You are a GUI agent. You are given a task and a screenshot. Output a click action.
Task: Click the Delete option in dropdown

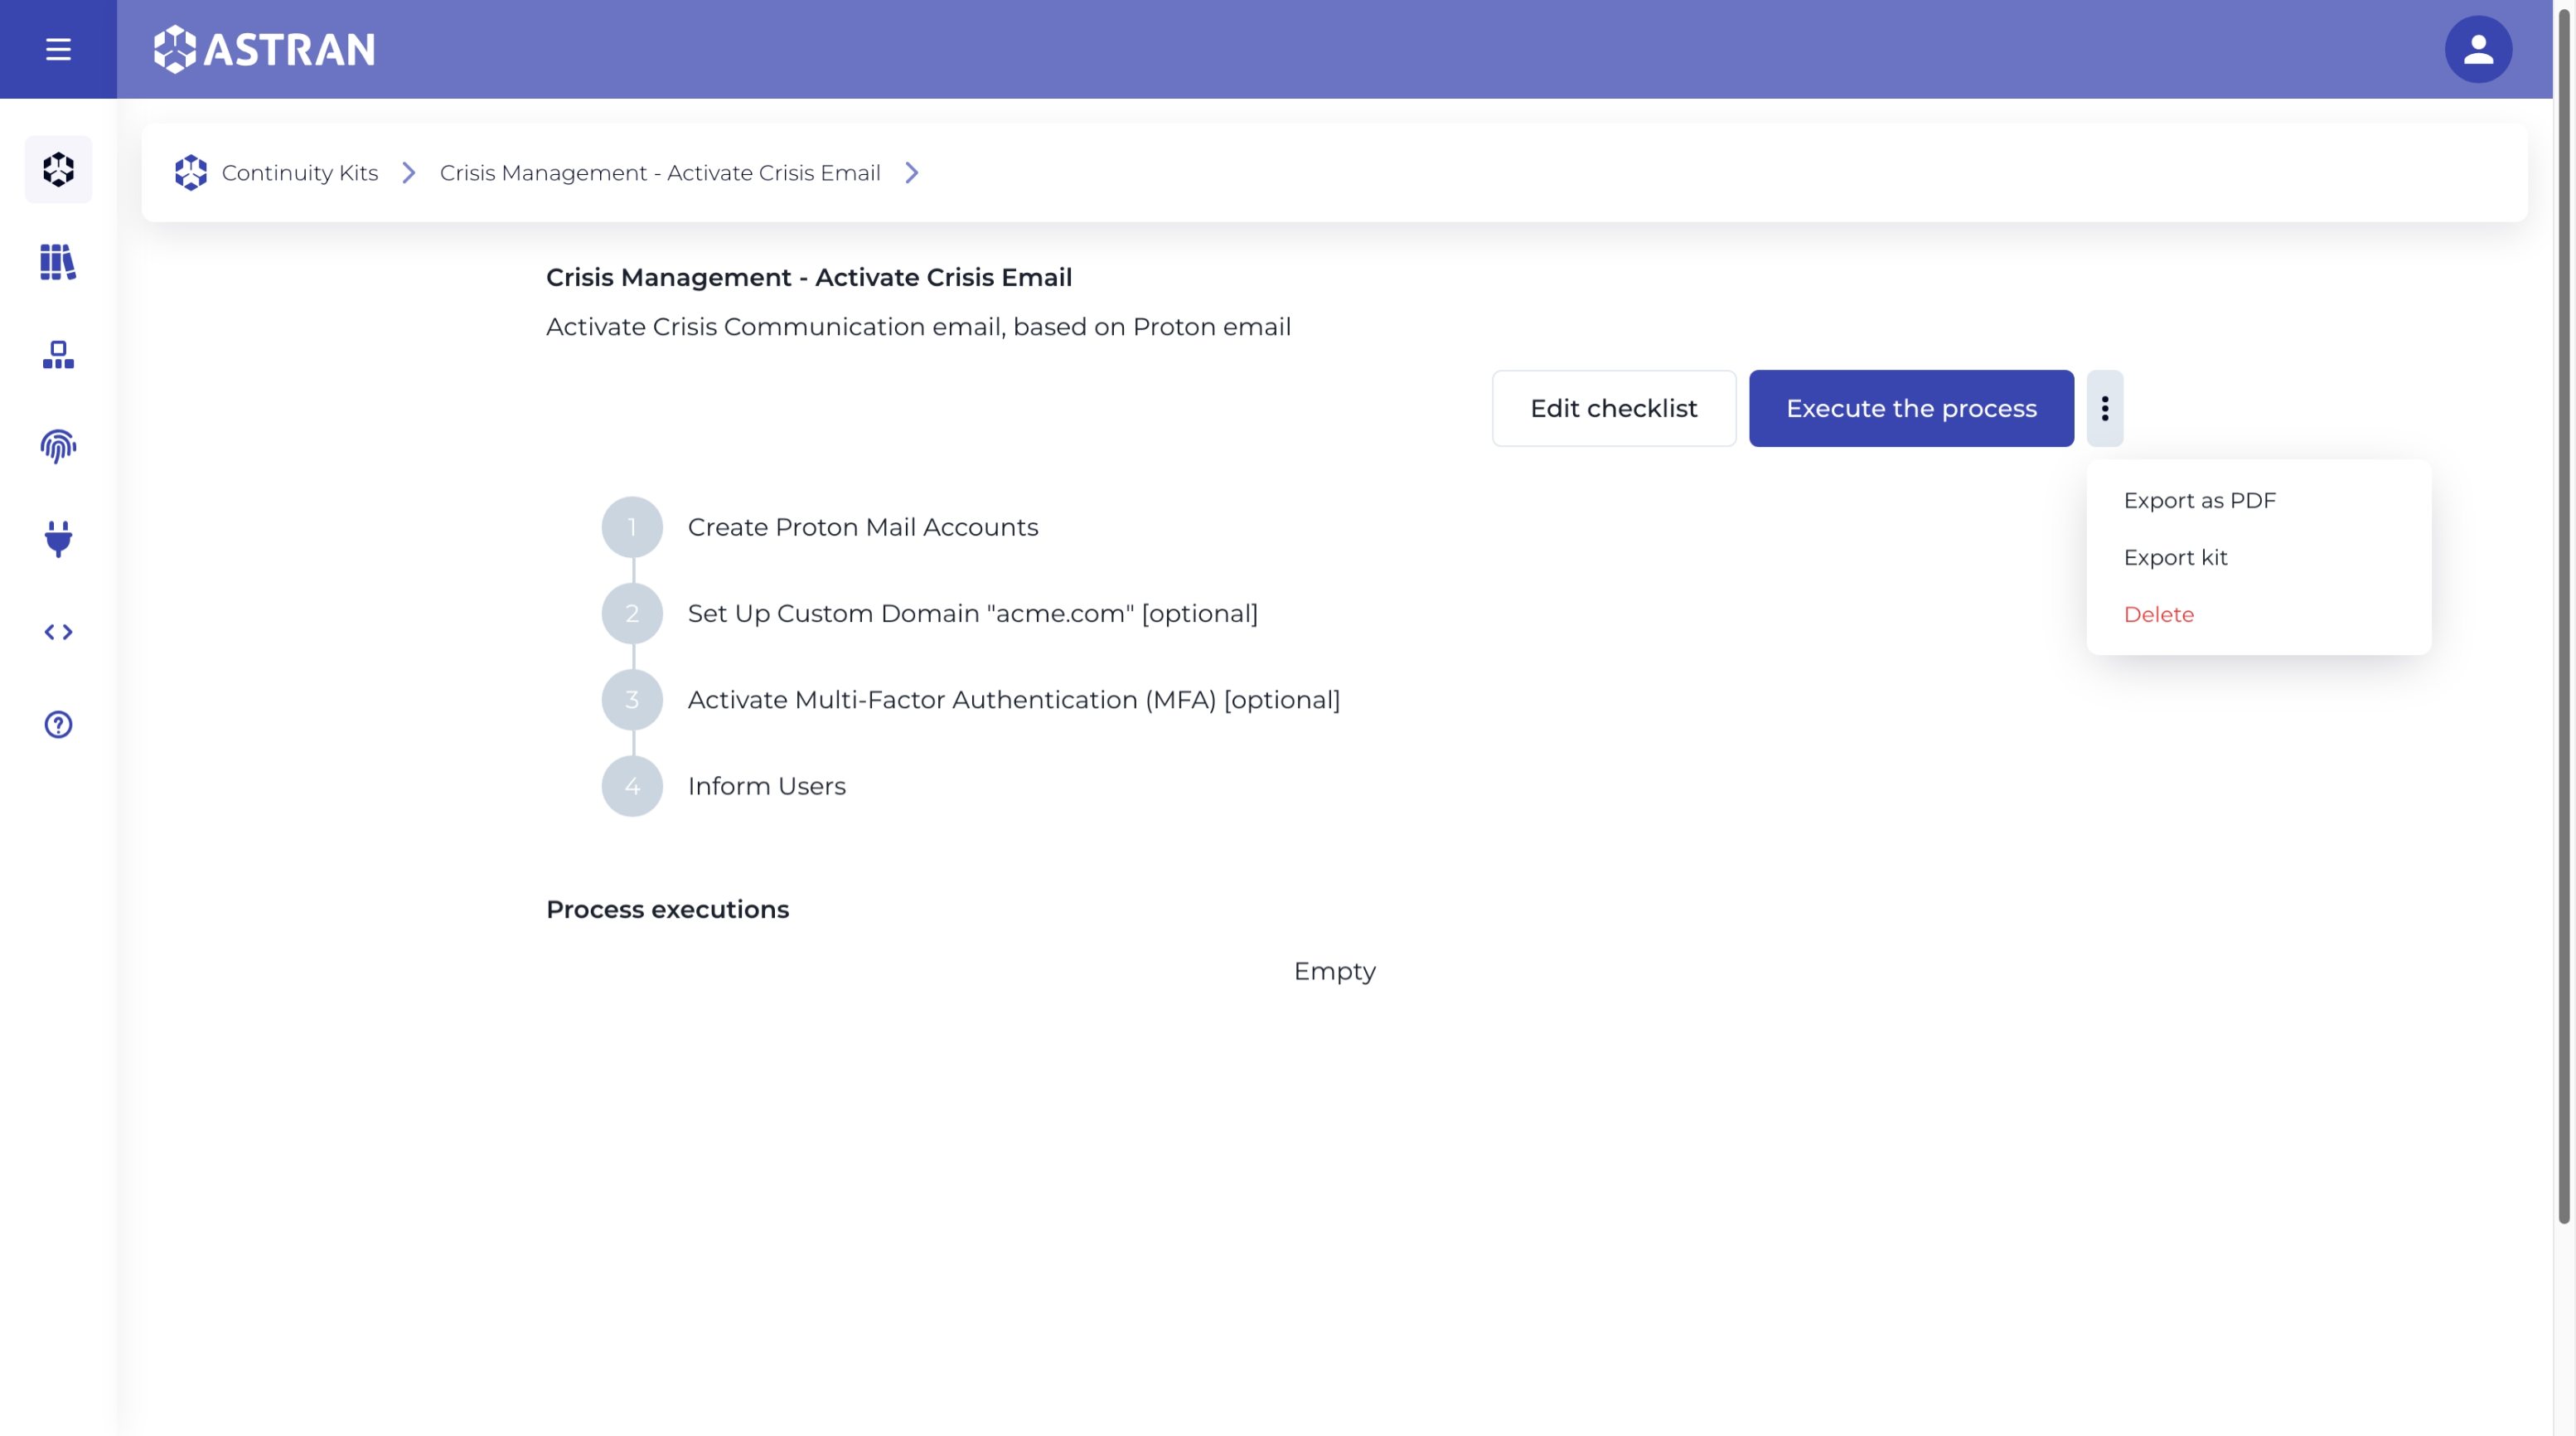pos(2159,614)
